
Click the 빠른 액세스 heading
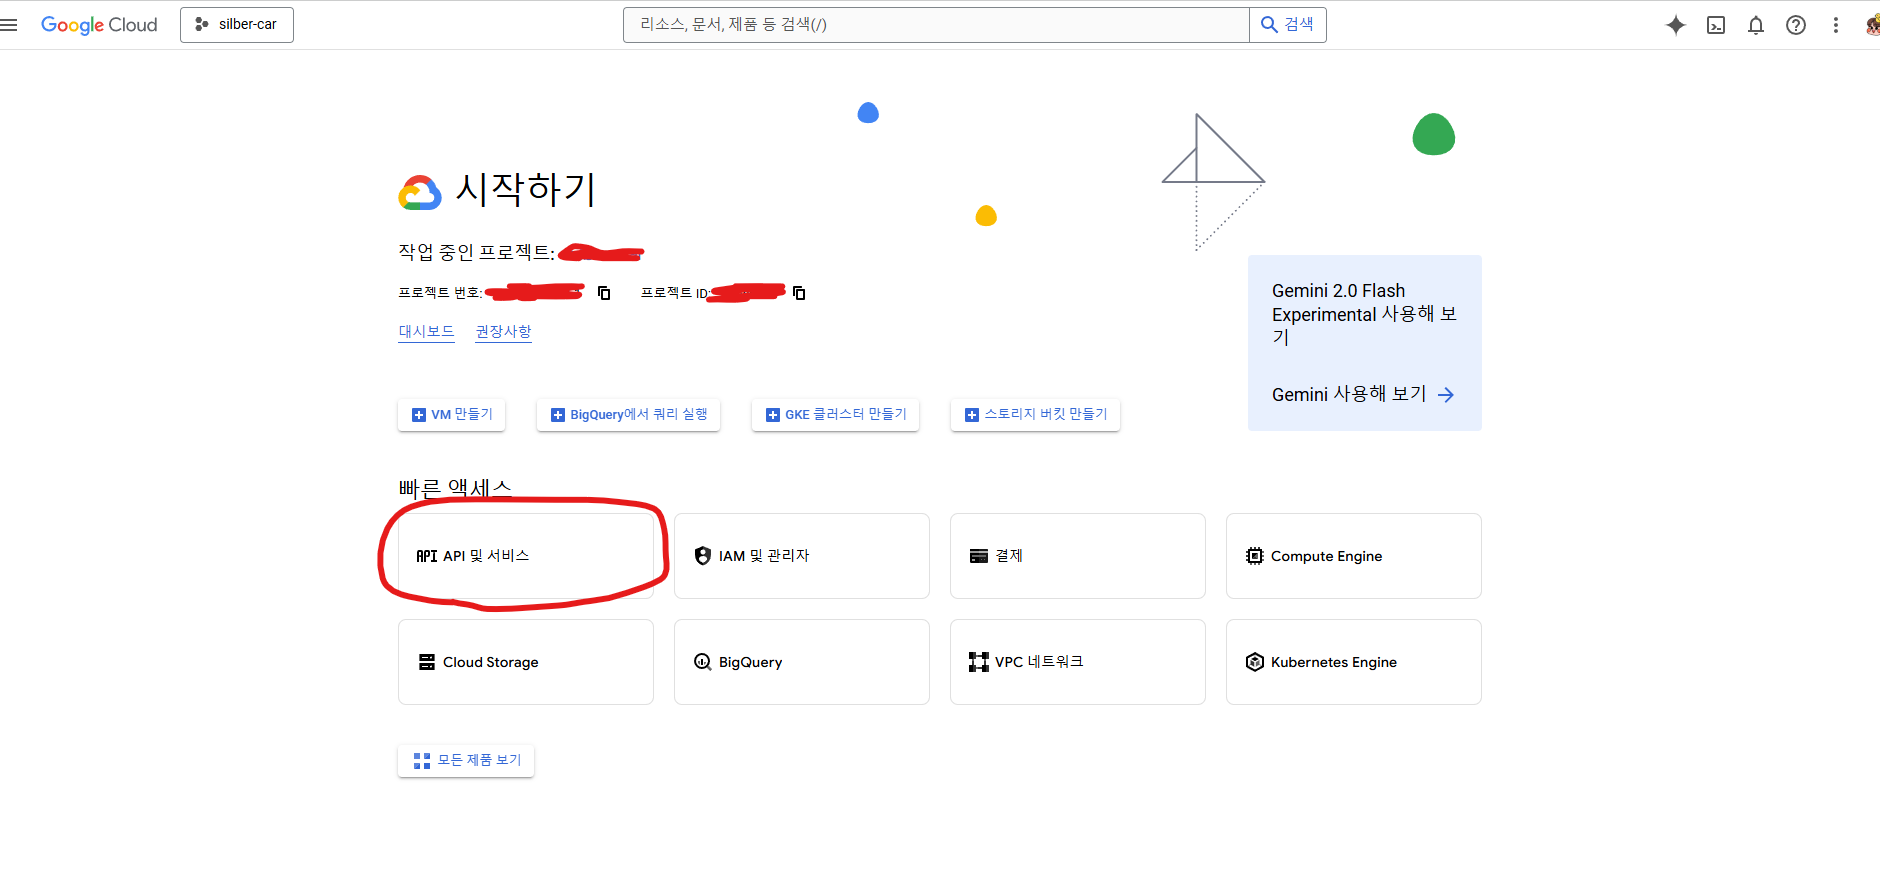[455, 488]
